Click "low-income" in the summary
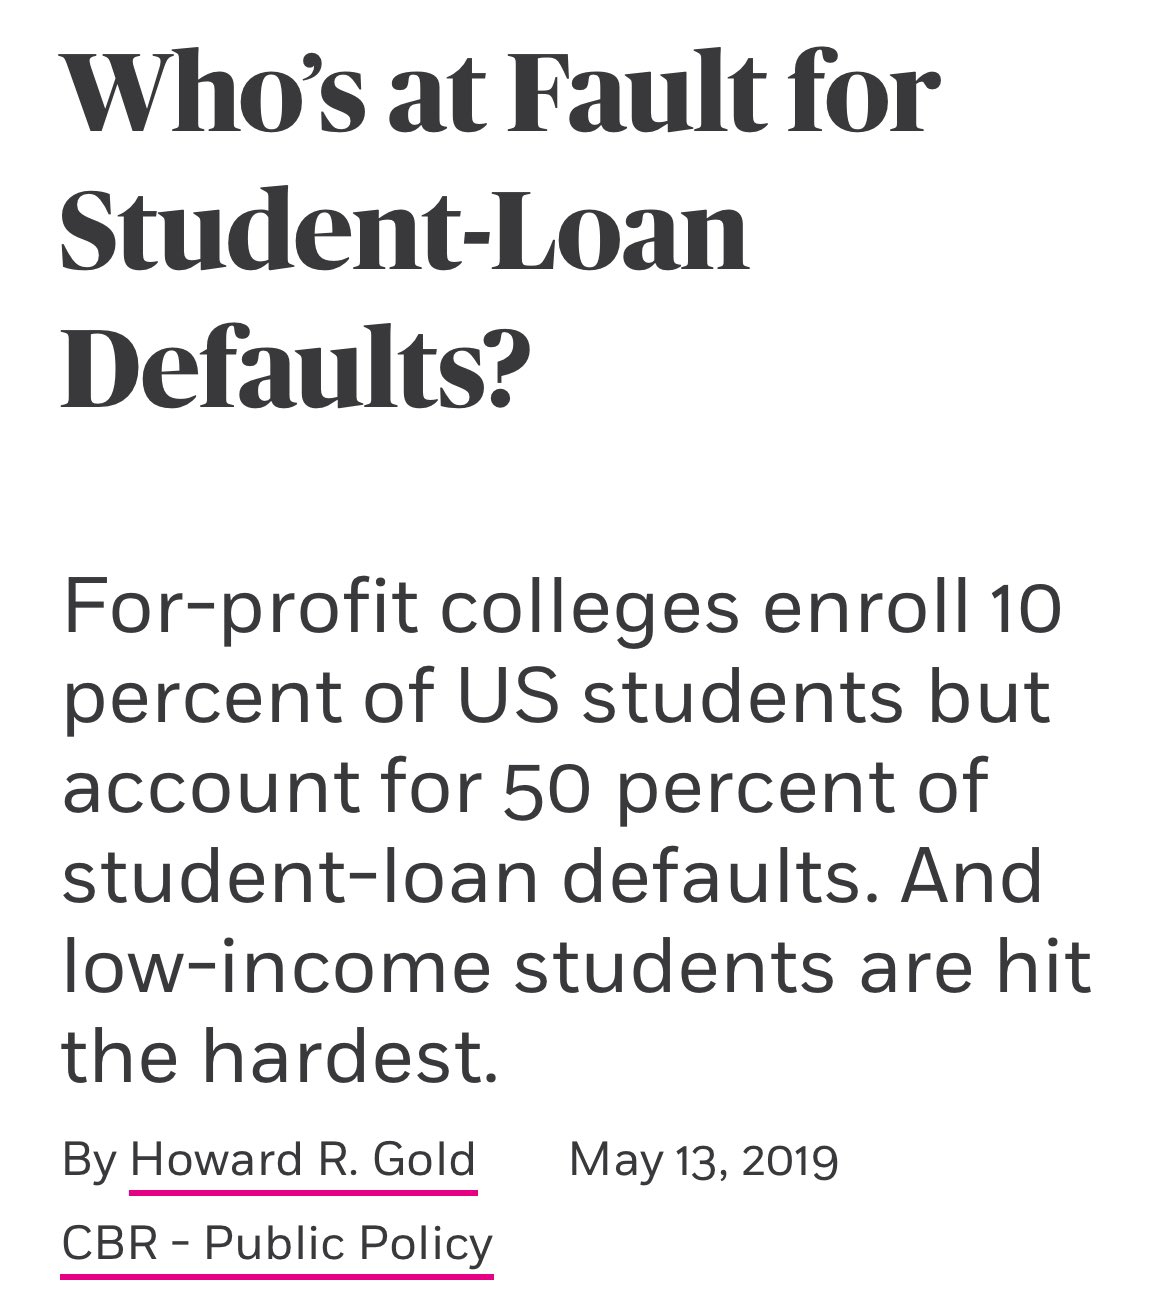The image size is (1170, 1316). (276, 967)
